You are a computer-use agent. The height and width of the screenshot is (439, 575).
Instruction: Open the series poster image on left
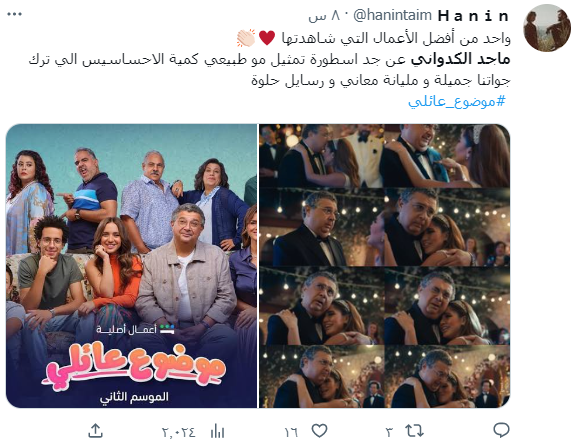pos(131,266)
